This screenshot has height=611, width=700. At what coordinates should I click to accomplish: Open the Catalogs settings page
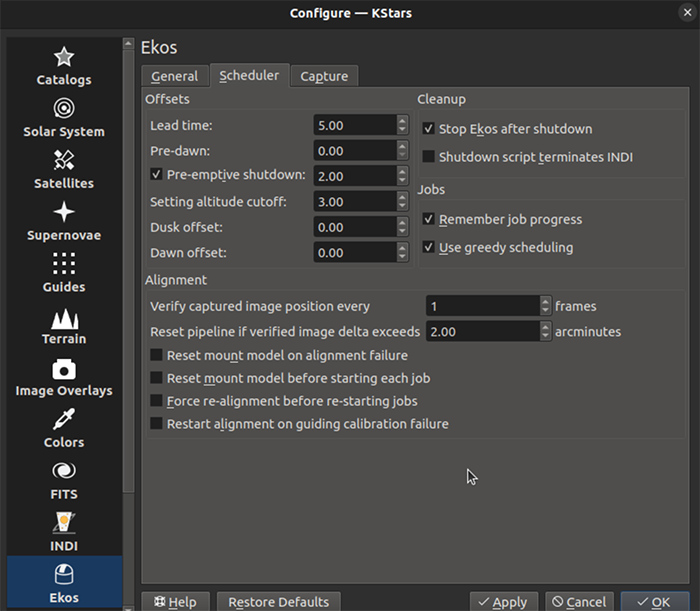[x=64, y=66]
